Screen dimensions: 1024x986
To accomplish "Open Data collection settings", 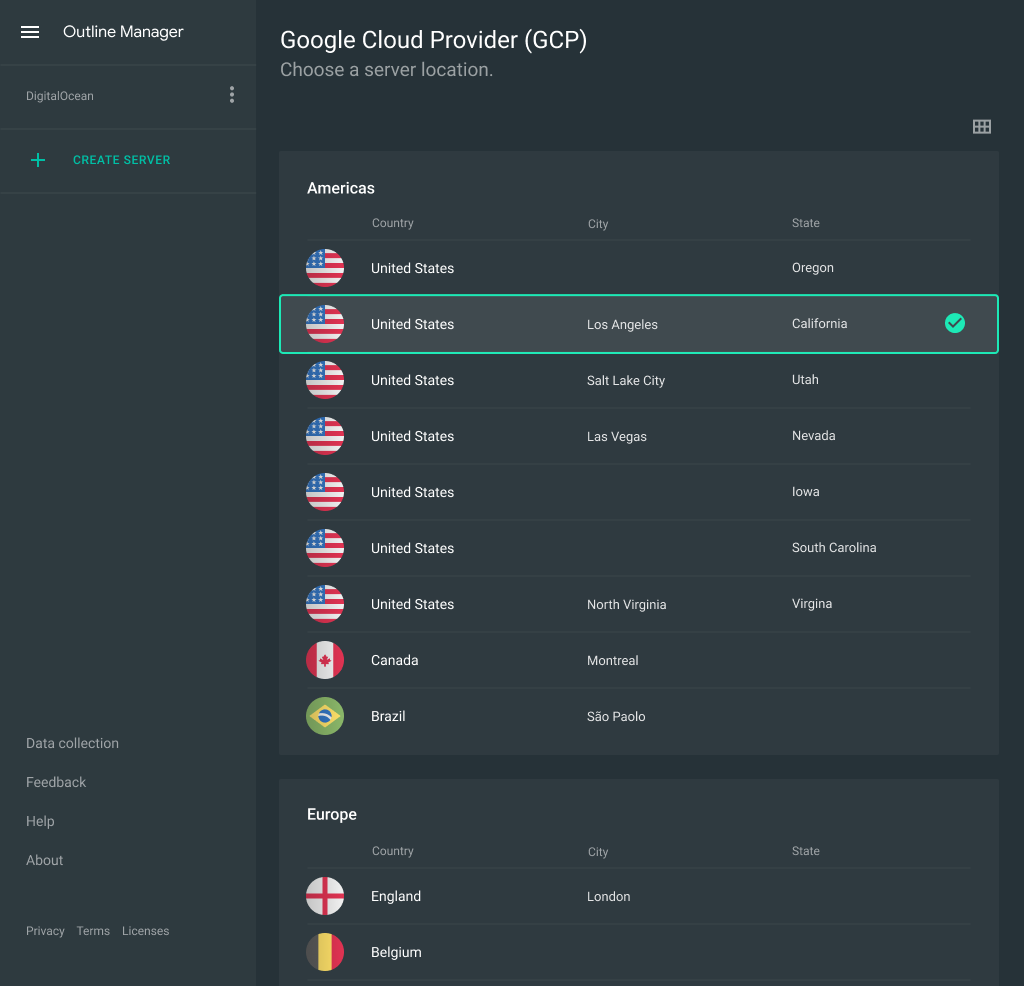I will [x=72, y=743].
